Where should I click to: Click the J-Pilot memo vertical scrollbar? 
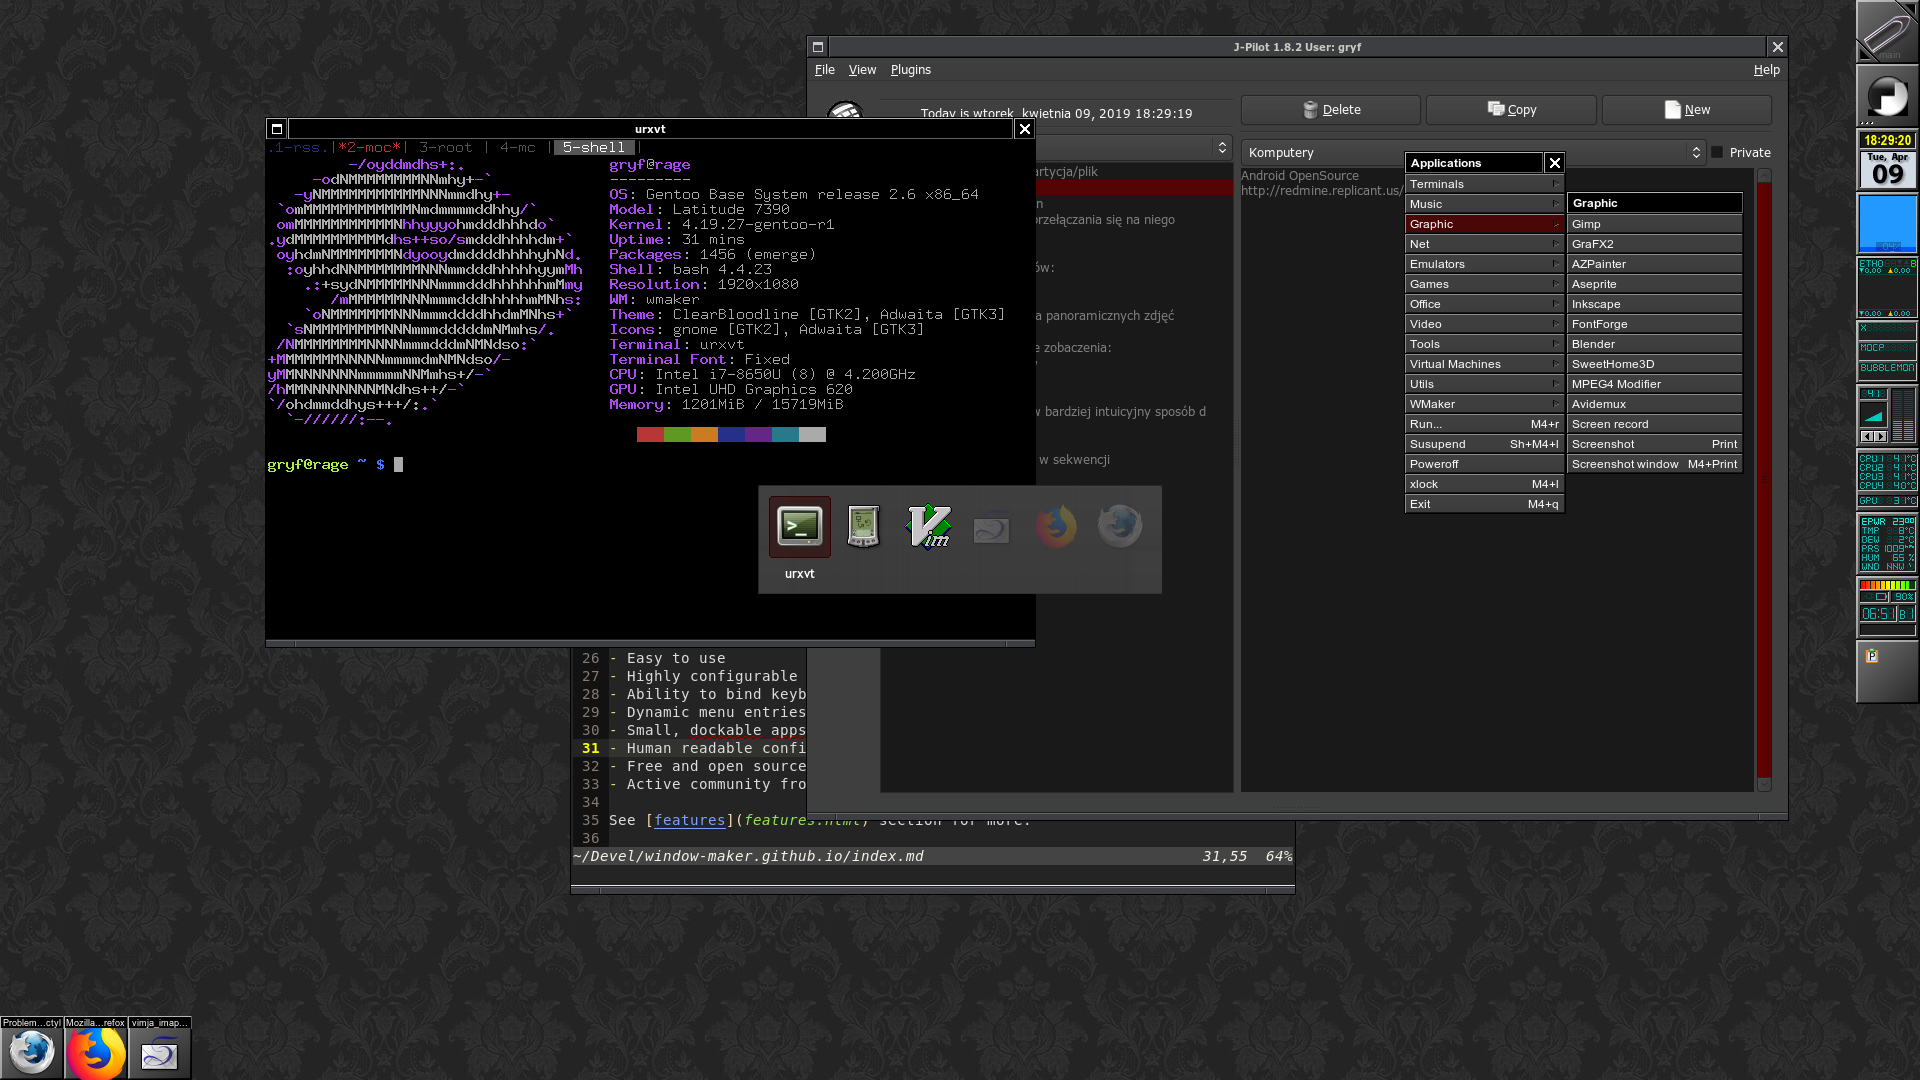tap(1764, 480)
